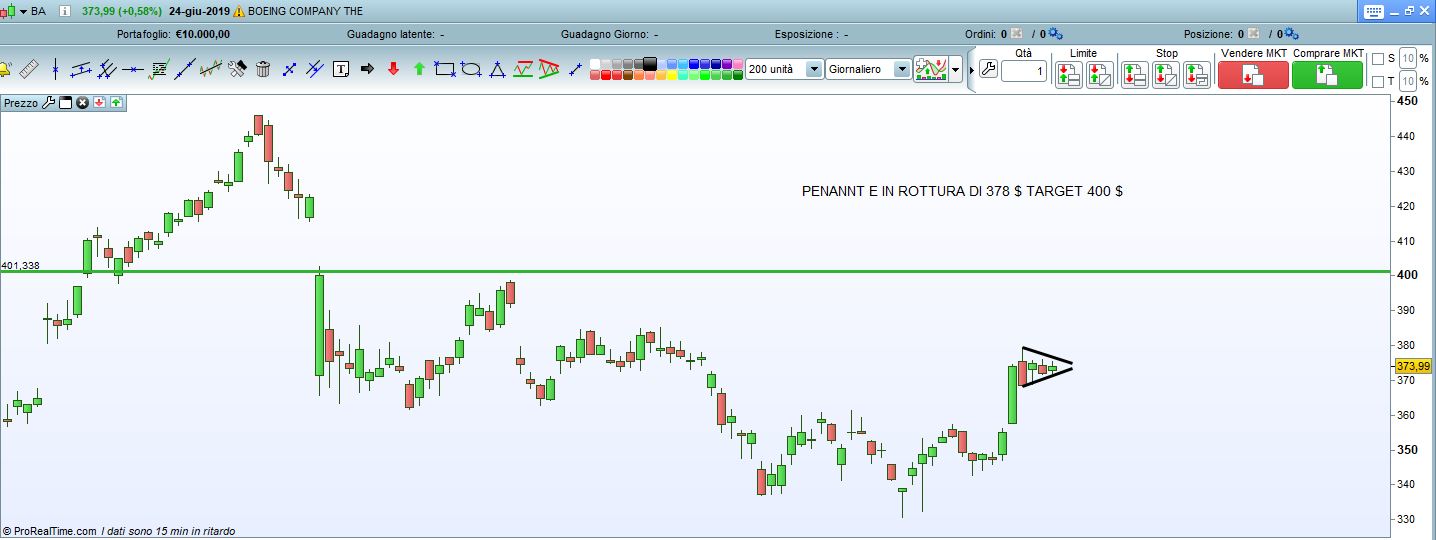Select the text annotation tool
The image size is (1436, 540).
click(x=341, y=69)
